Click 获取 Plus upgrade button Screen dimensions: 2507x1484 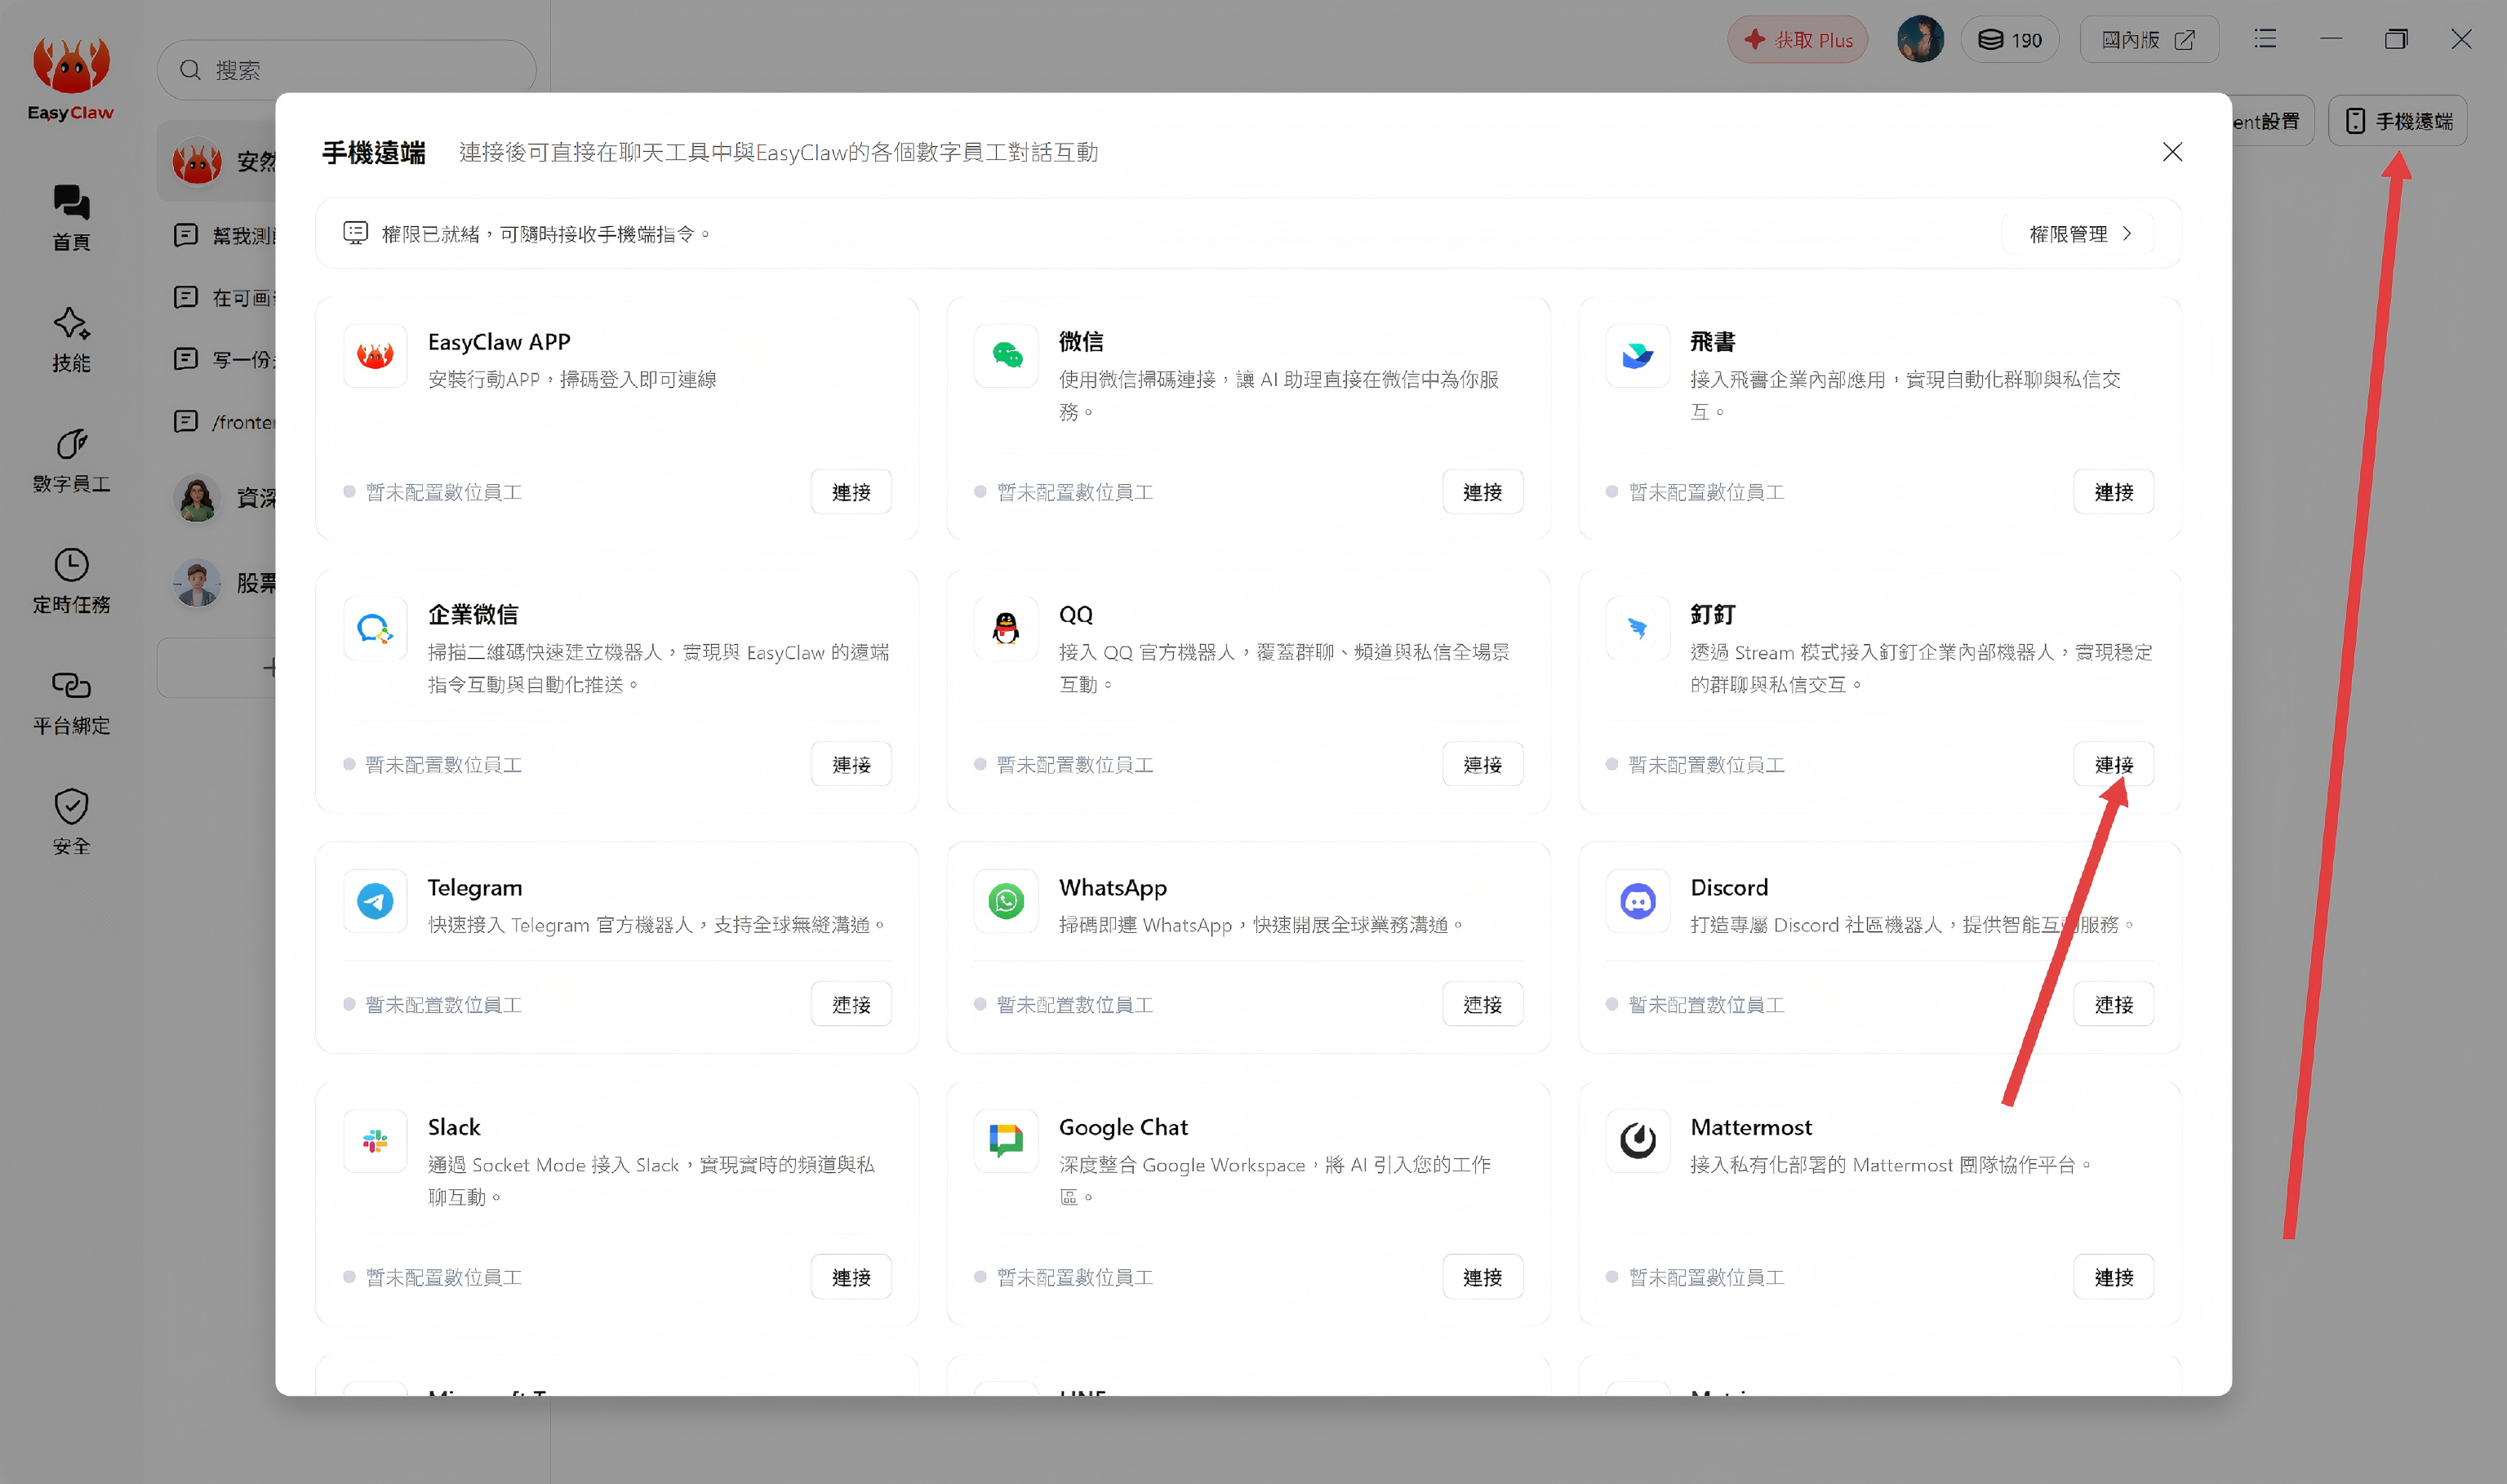[1797, 40]
